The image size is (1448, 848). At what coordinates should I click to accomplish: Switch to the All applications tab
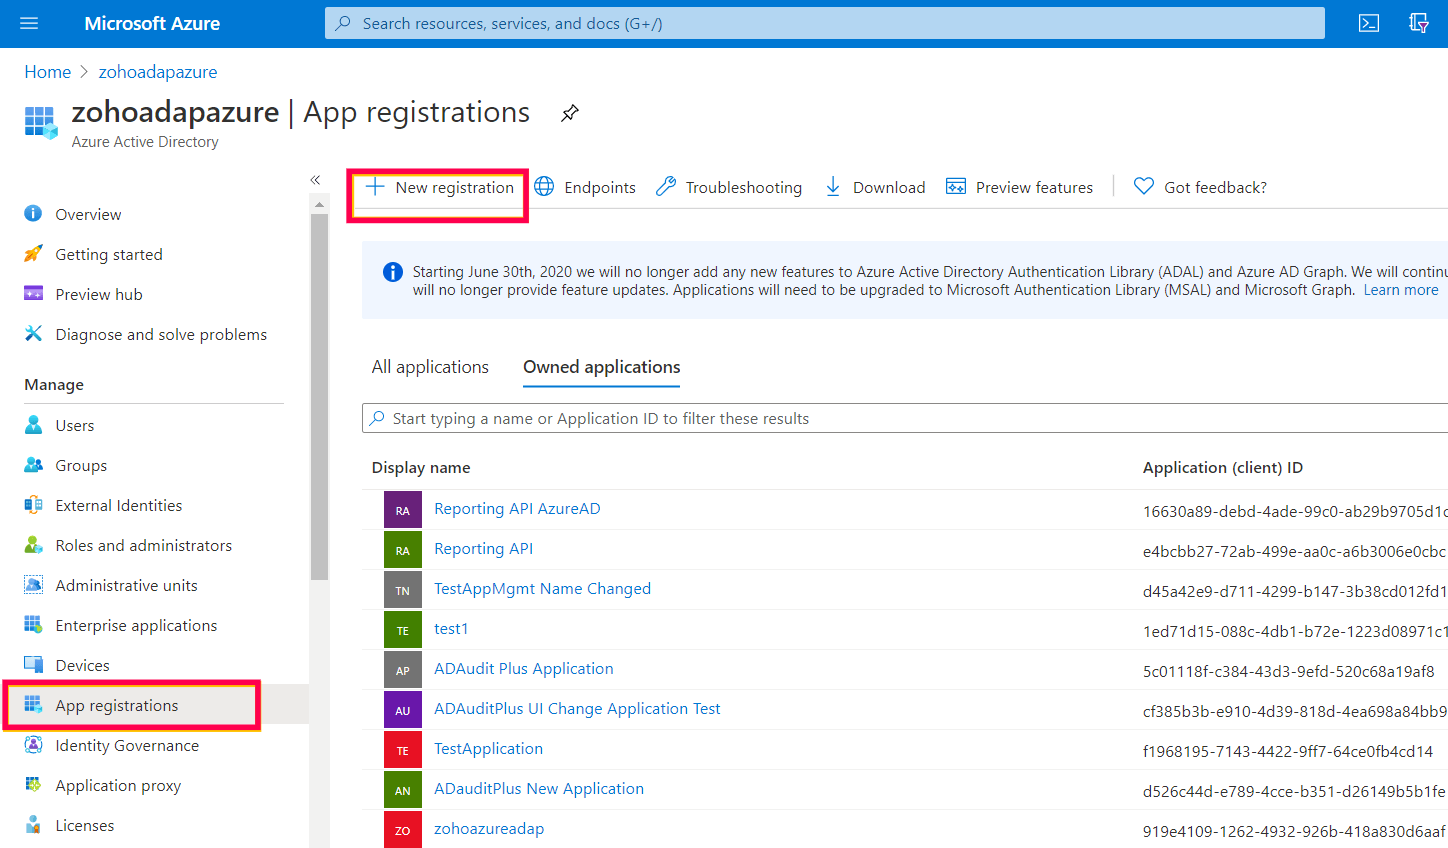tap(430, 367)
